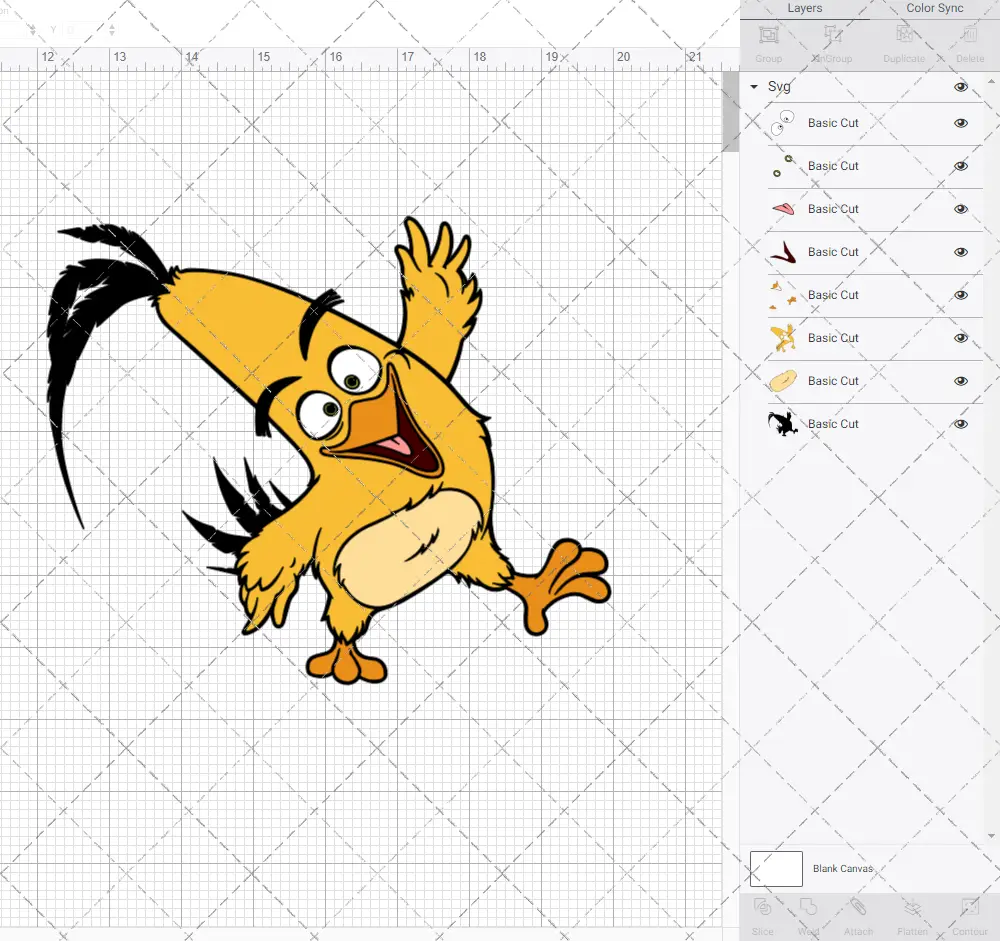The width and height of the screenshot is (1000, 941).
Task: Click the layers panel scroll up arrow
Action: click(990, 82)
